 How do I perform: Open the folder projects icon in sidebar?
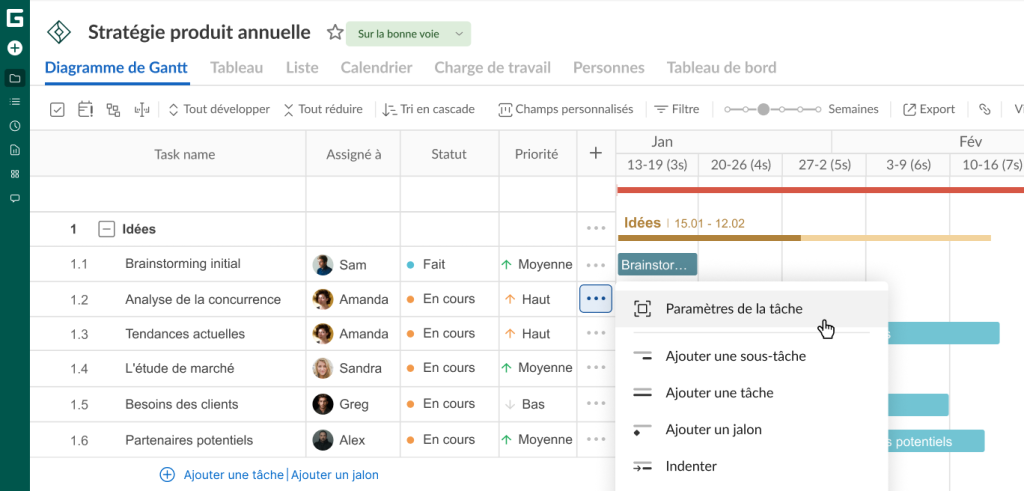pyautogui.click(x=15, y=78)
